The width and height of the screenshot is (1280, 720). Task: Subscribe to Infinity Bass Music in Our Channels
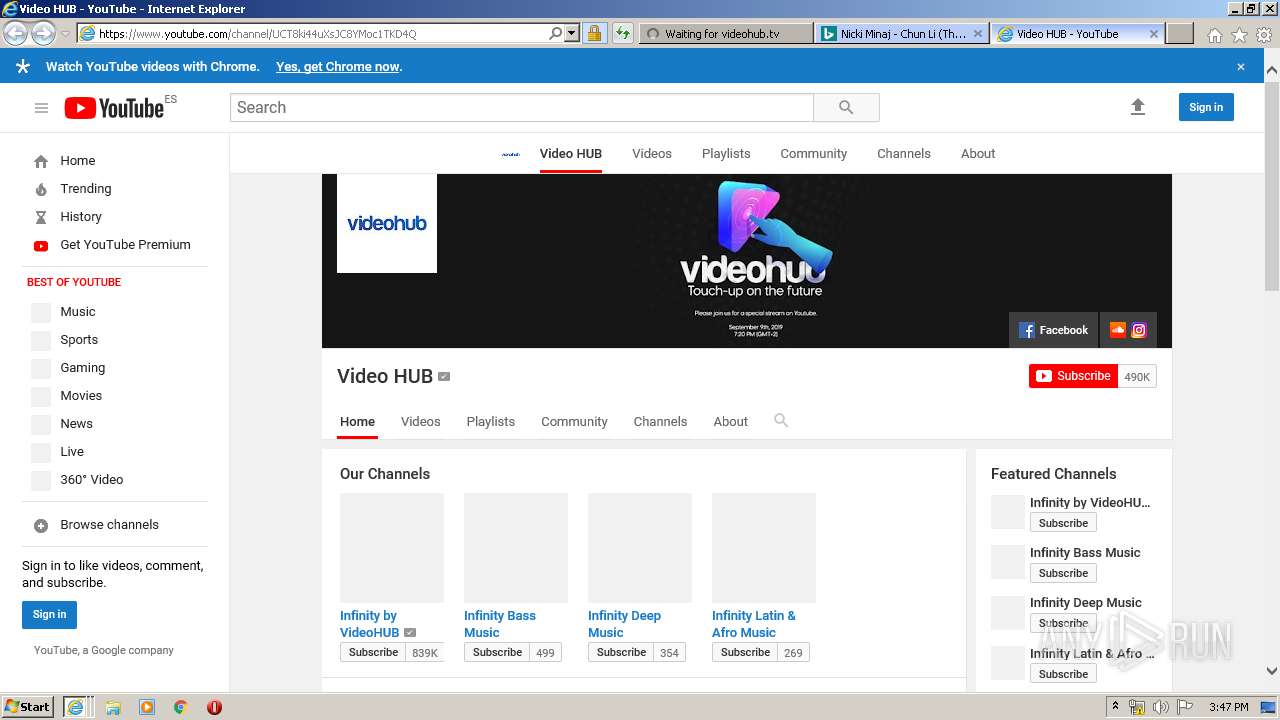(x=497, y=652)
